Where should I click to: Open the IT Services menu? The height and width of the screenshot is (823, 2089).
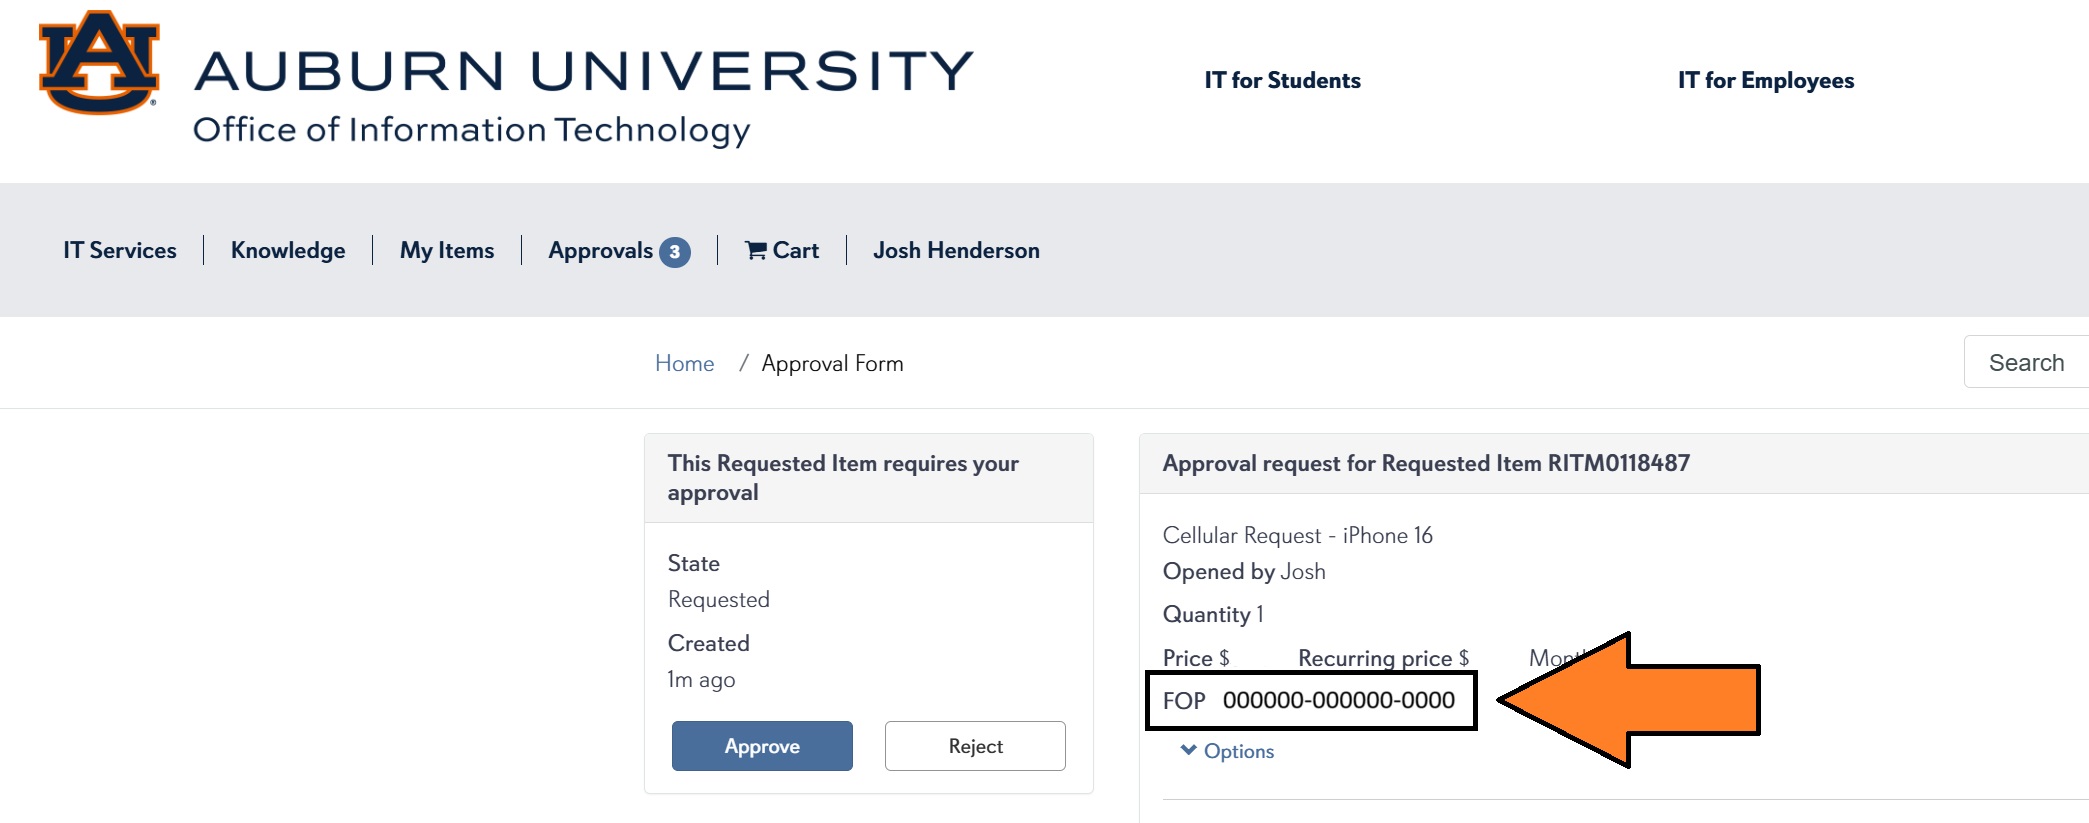click(x=120, y=251)
